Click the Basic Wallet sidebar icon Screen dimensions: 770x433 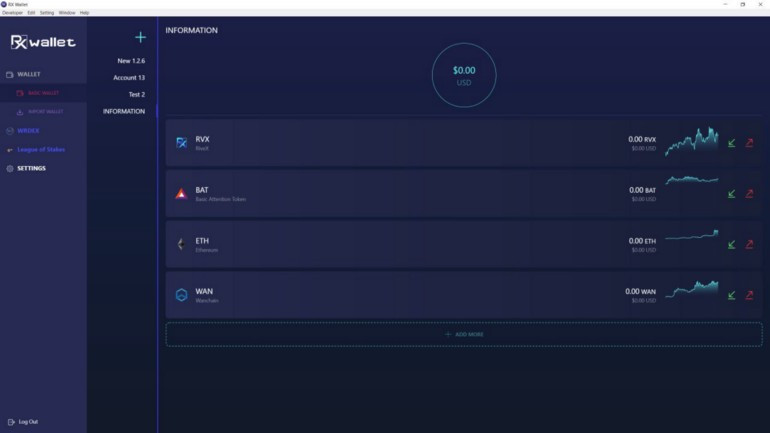point(20,93)
